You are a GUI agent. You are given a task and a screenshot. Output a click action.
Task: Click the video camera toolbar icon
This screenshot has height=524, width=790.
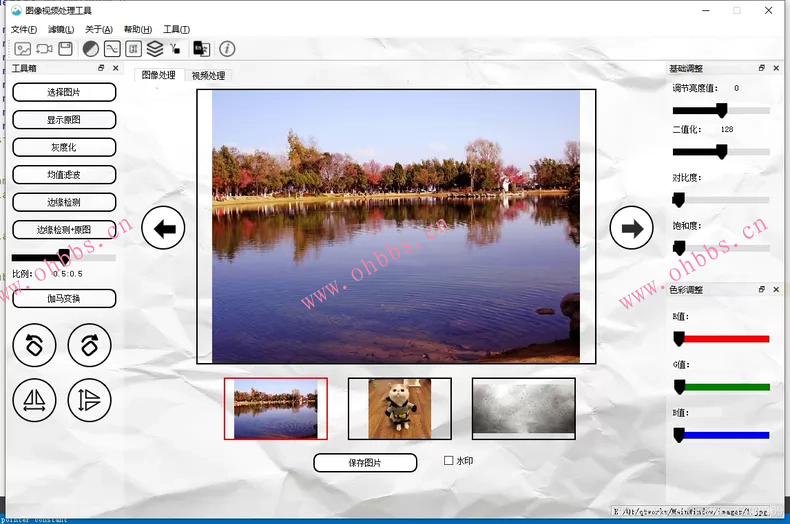pyautogui.click(x=44, y=48)
